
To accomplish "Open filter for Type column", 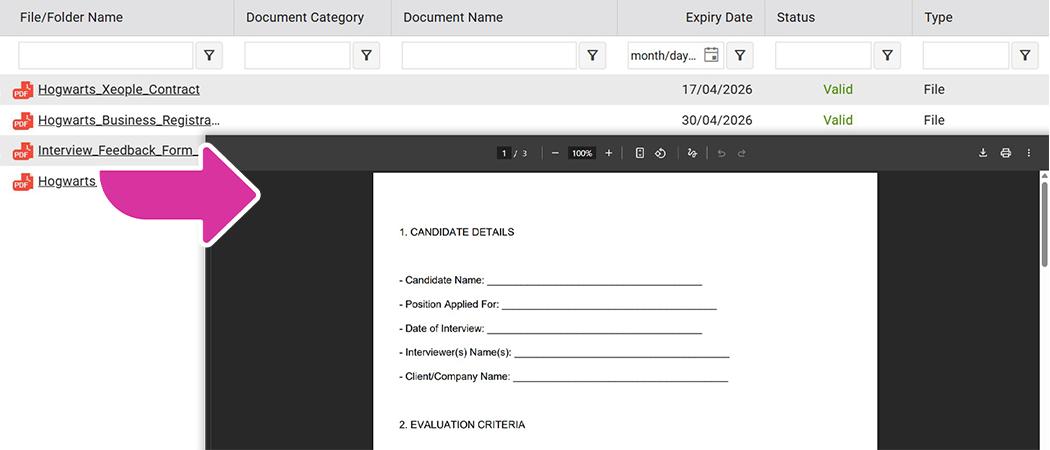I will pyautogui.click(x=1025, y=56).
